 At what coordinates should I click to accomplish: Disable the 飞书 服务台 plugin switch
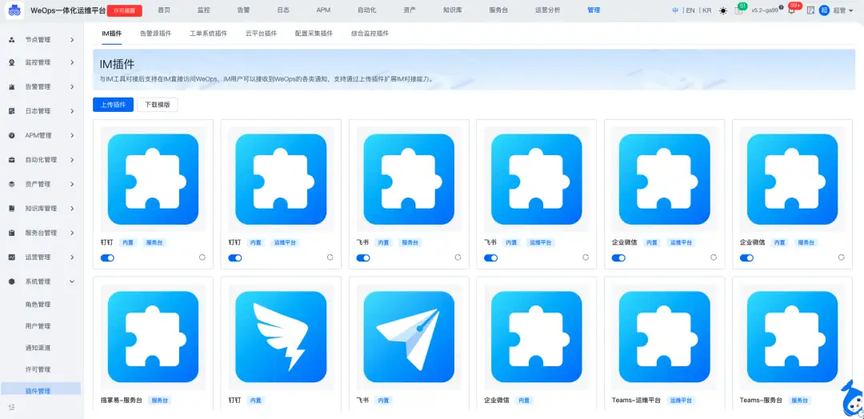(363, 257)
